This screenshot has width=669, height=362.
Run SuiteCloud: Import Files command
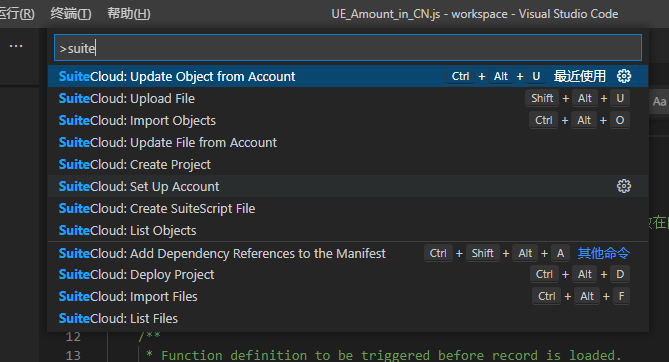click(348, 296)
